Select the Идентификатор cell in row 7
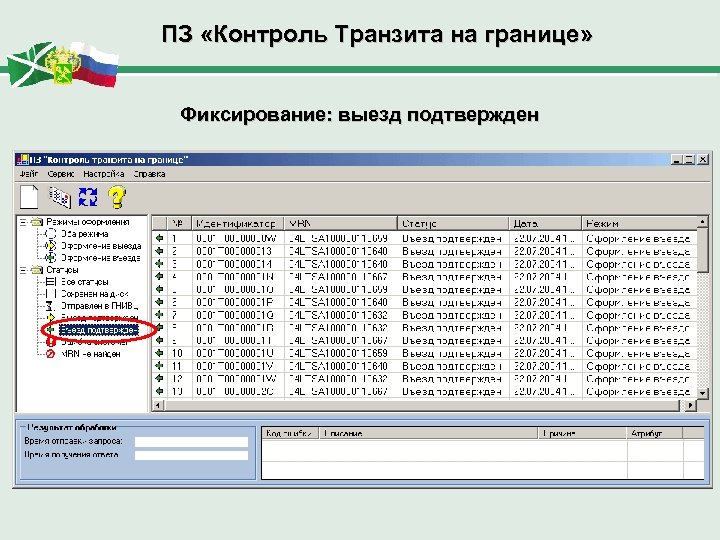720x540 pixels. [238, 315]
